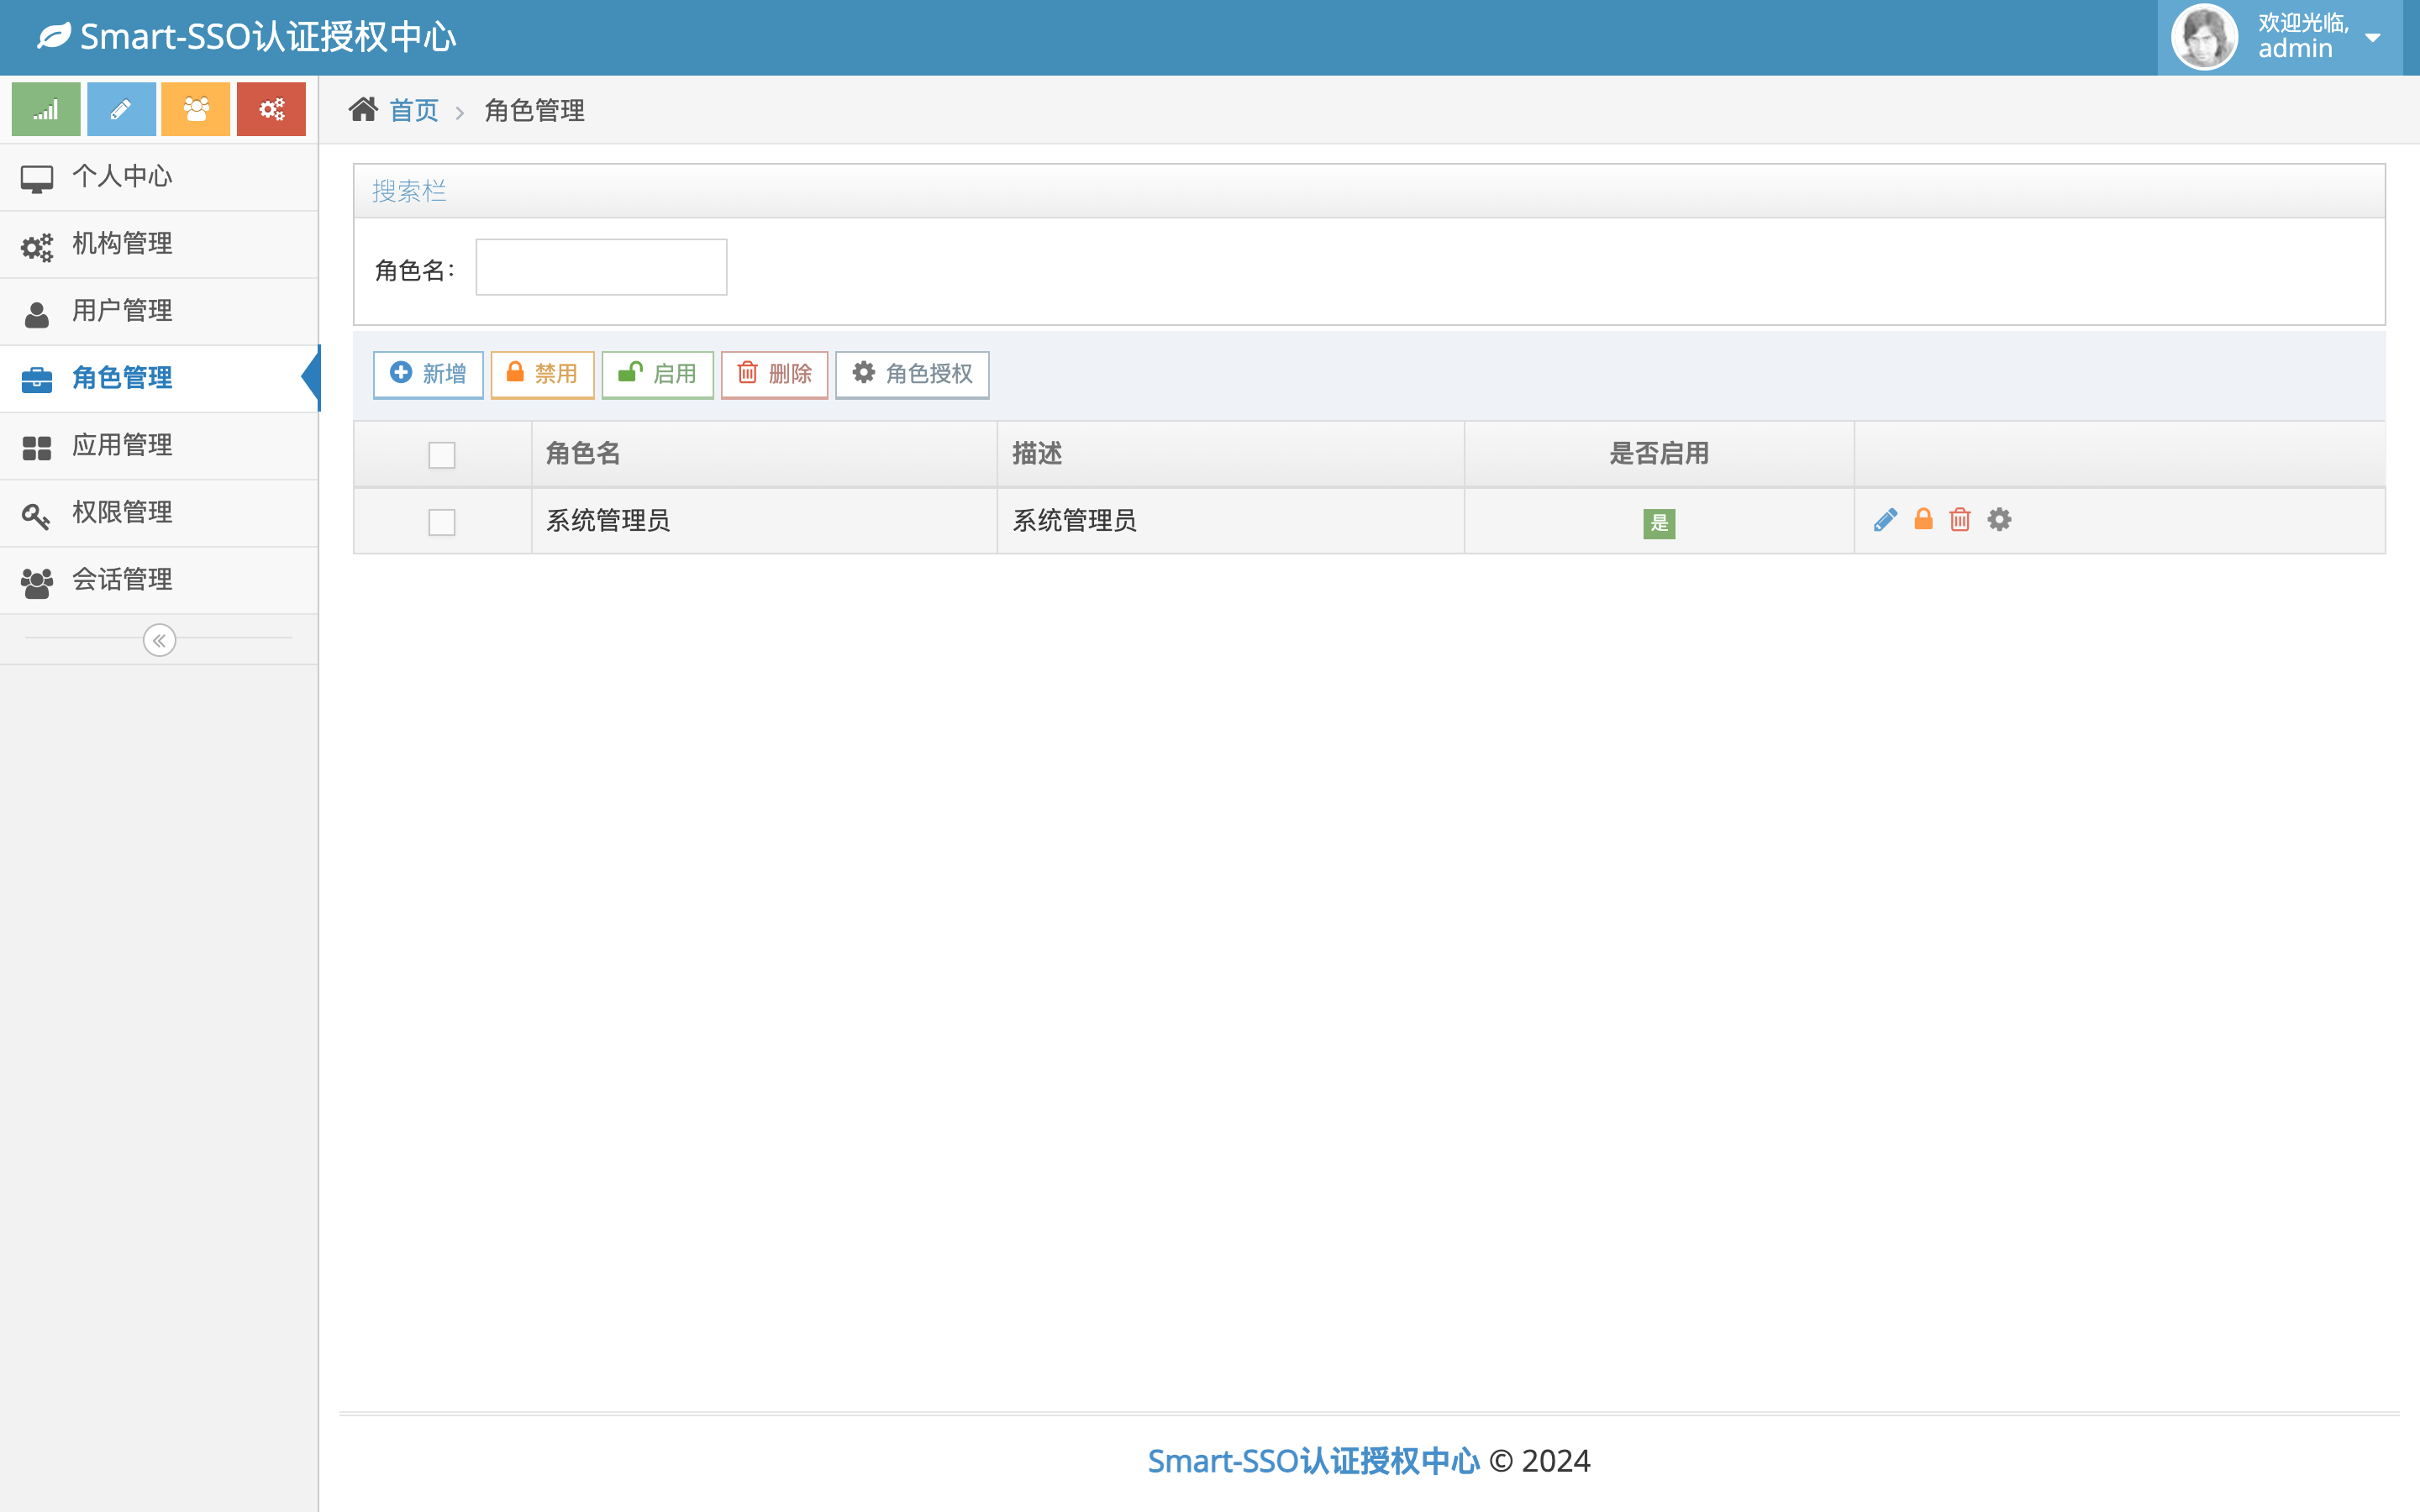2420x1512 pixels.
Task: Click the 是否启用 column header
Action: tap(1659, 454)
